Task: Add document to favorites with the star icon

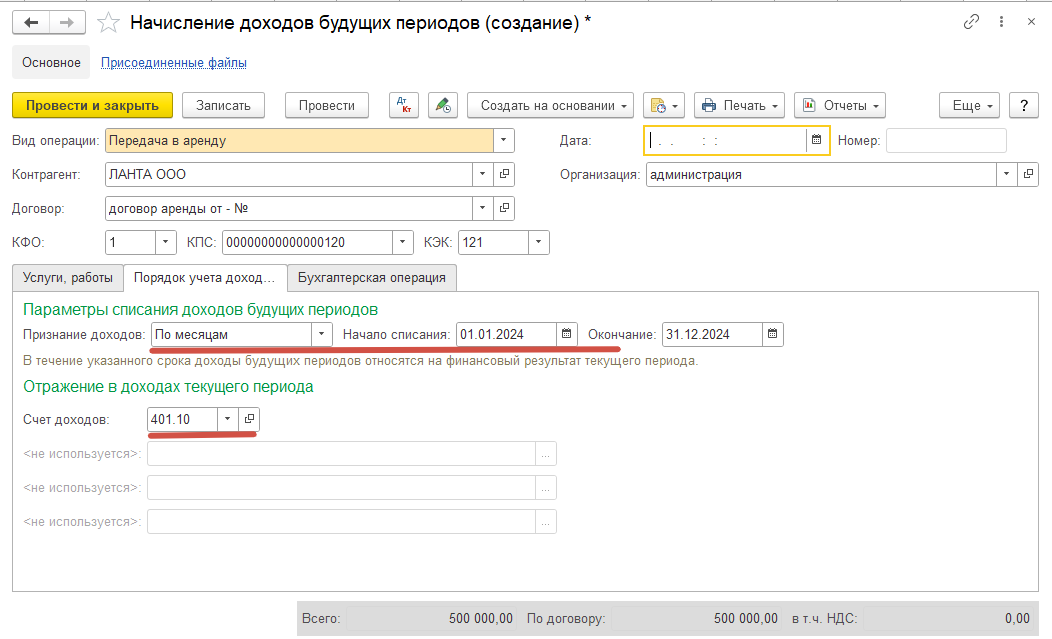Action: 108,23
